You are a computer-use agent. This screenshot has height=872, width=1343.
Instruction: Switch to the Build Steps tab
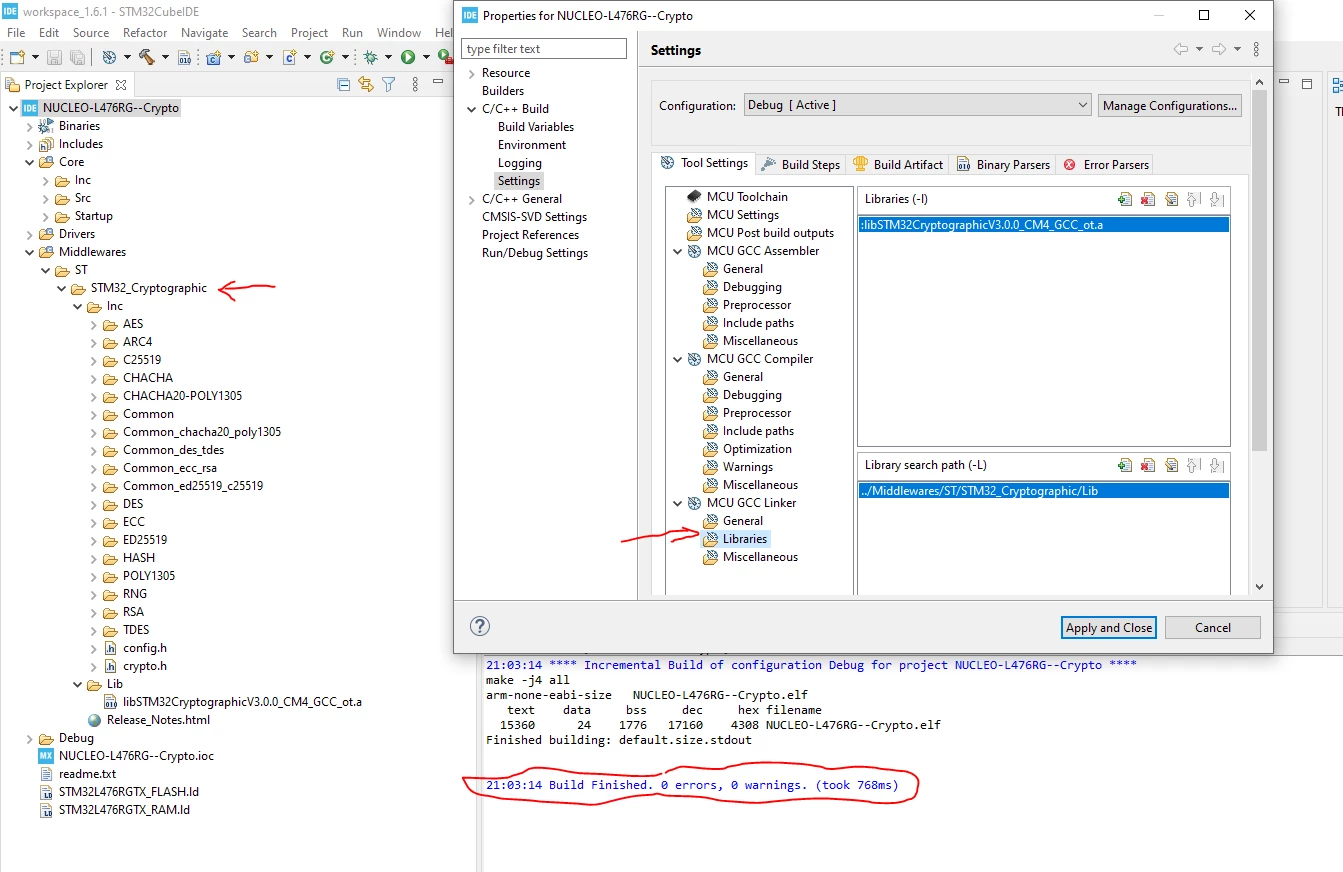coord(800,164)
